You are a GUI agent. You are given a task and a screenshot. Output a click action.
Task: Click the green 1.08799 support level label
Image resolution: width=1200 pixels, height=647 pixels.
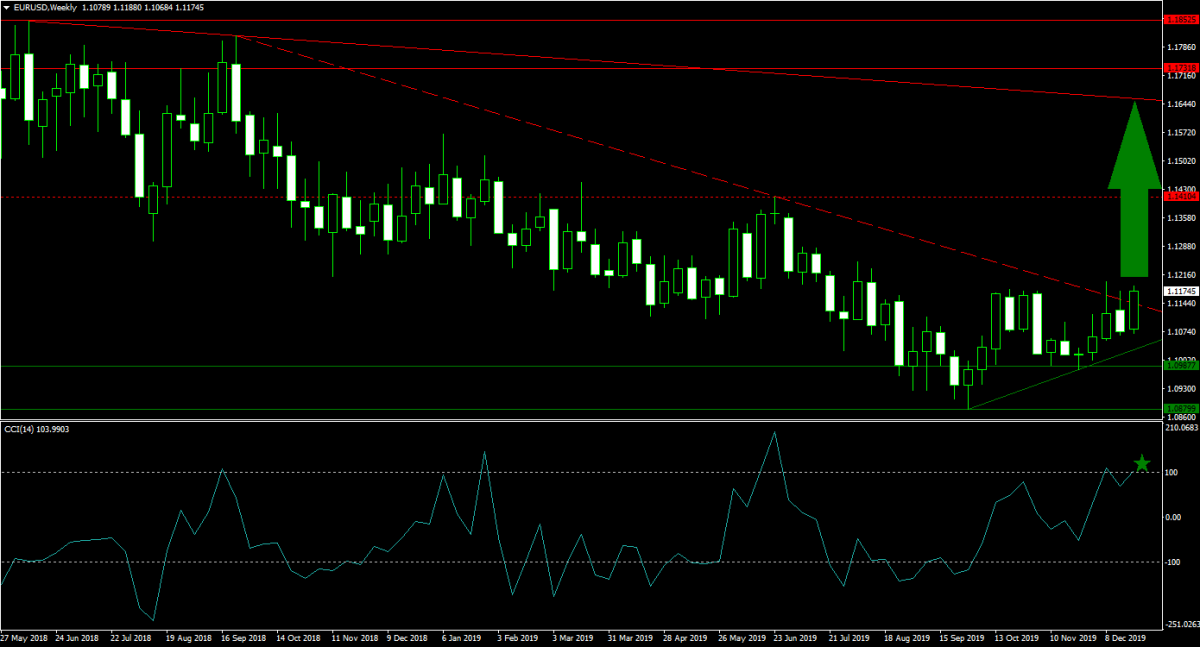point(1180,408)
